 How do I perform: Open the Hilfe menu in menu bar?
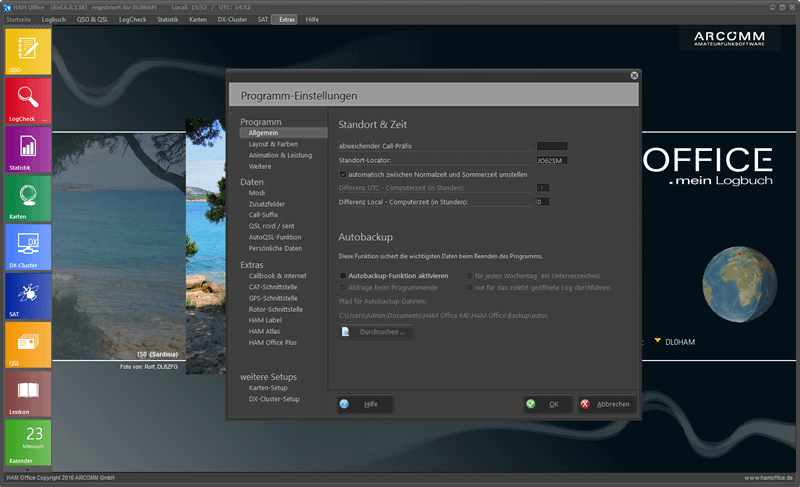point(312,19)
